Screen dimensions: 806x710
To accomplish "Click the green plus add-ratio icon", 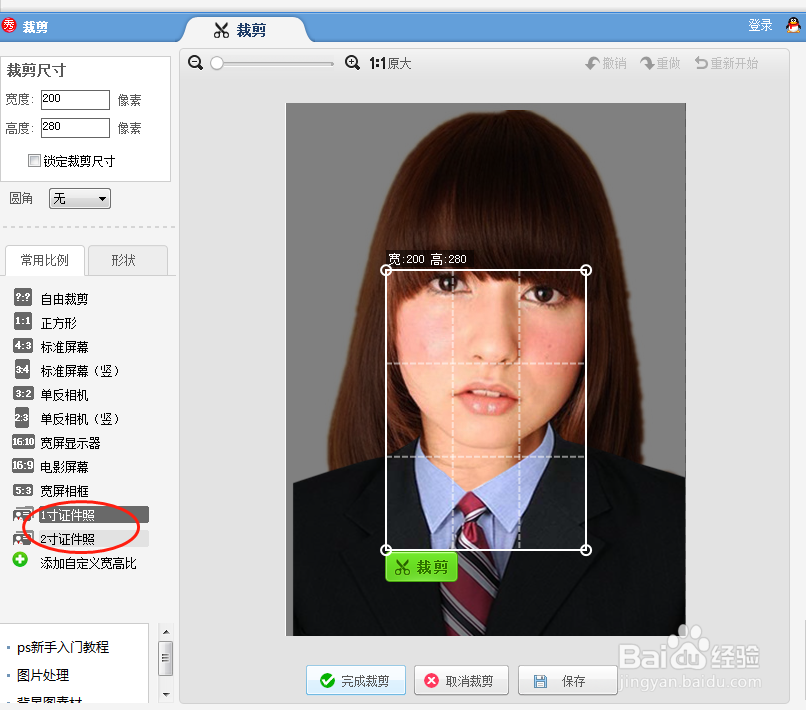I will coord(20,559).
